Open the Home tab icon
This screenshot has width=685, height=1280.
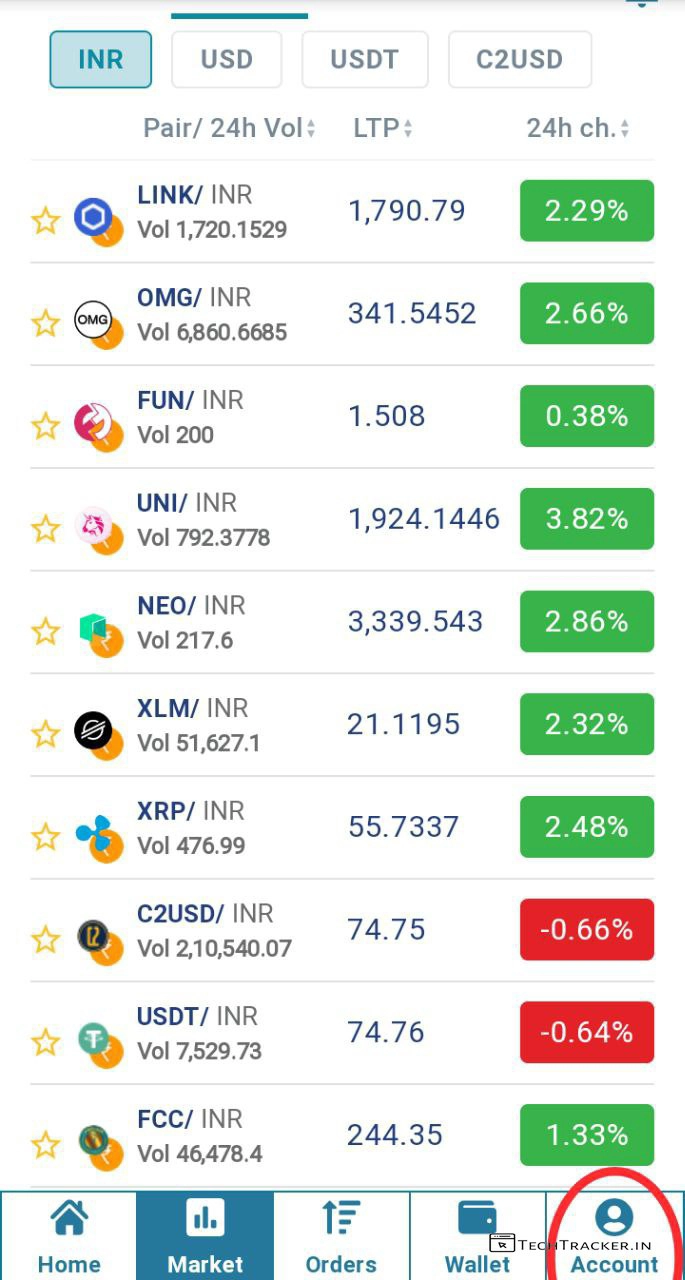pos(68,1220)
